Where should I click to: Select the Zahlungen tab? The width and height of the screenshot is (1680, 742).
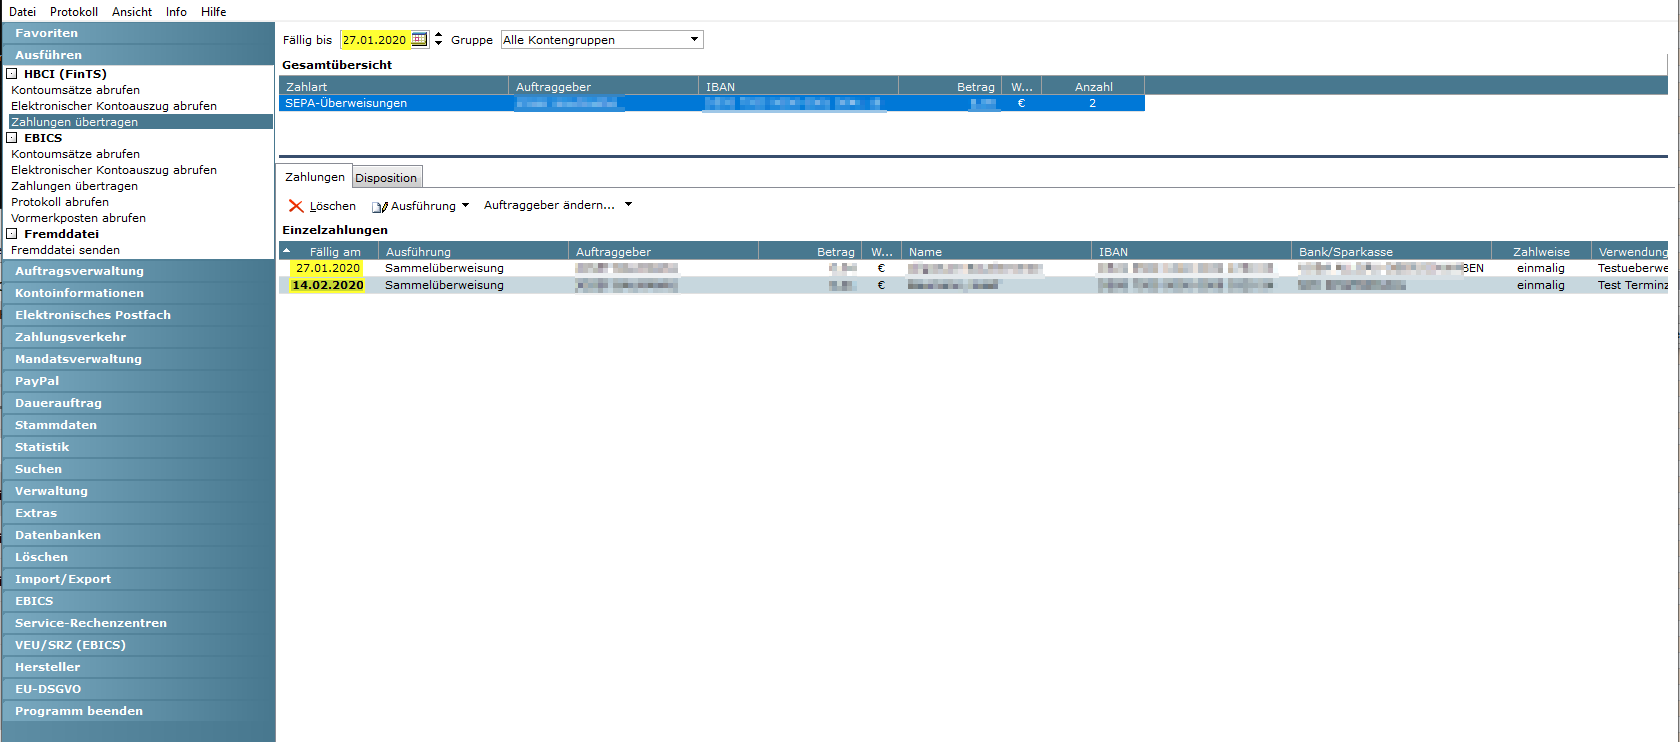(315, 177)
